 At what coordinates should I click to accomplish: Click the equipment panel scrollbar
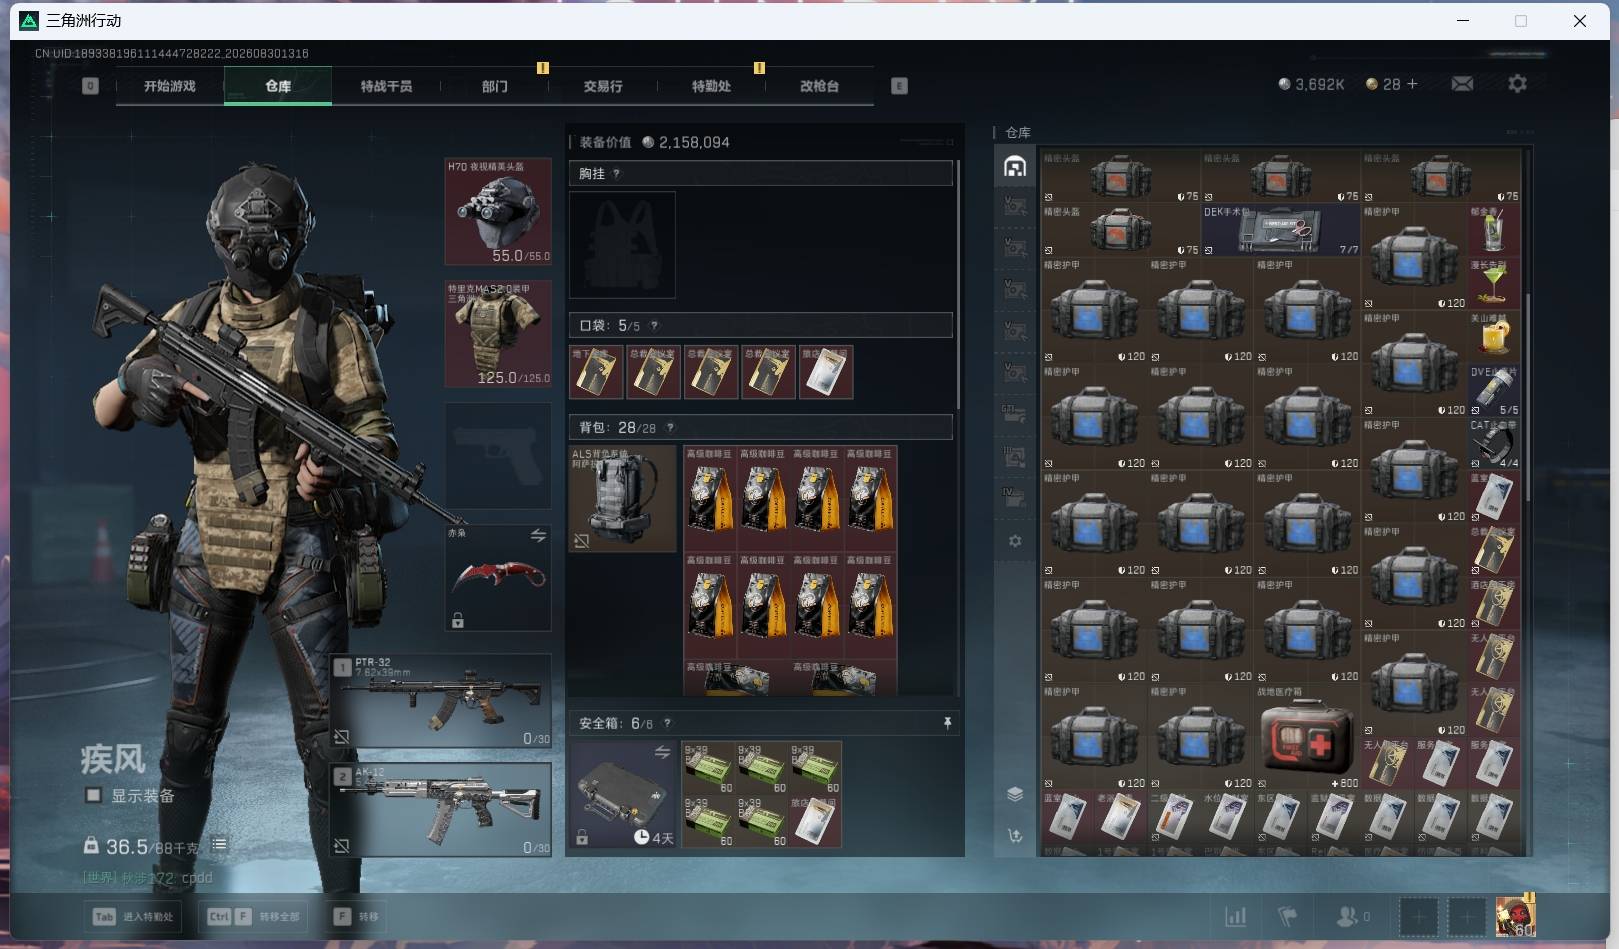(x=958, y=283)
